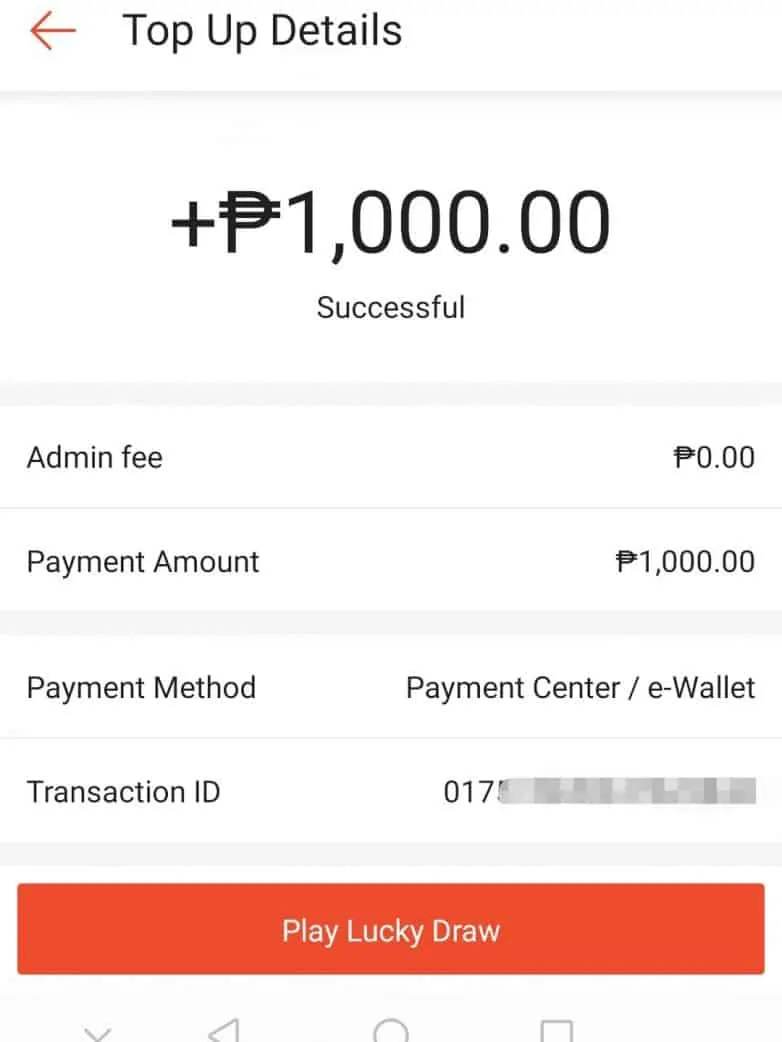Select the Payment Method label
Image resolution: width=782 pixels, height=1042 pixels.
[141, 688]
